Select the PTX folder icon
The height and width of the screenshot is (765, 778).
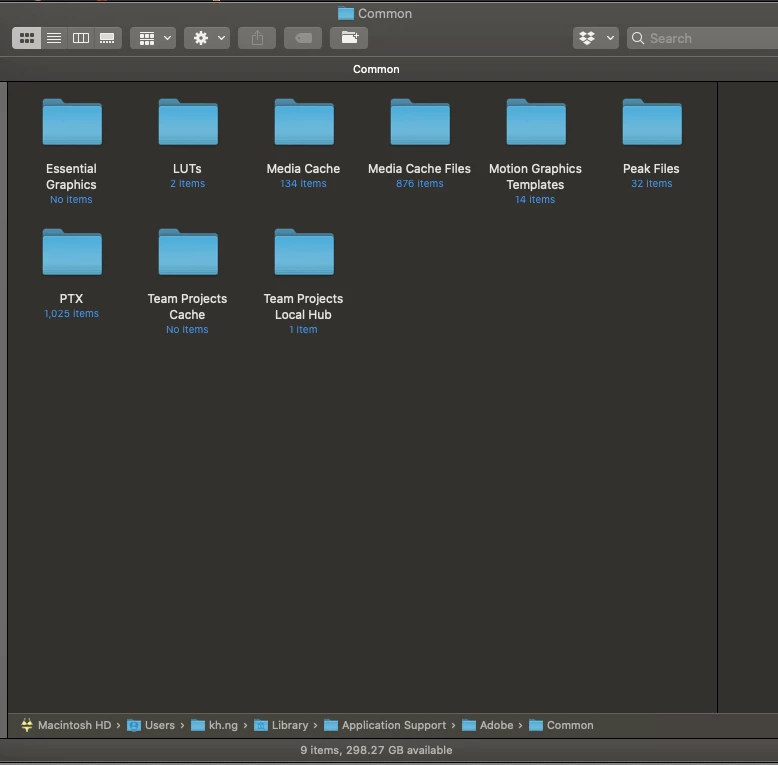(x=72, y=252)
